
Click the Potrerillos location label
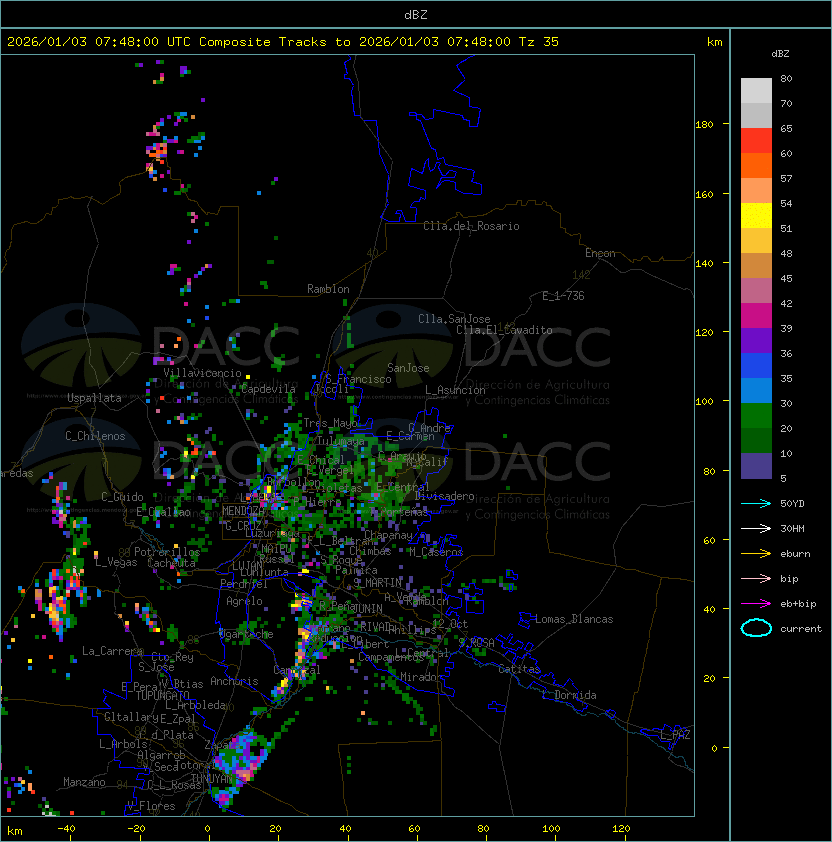pos(167,552)
